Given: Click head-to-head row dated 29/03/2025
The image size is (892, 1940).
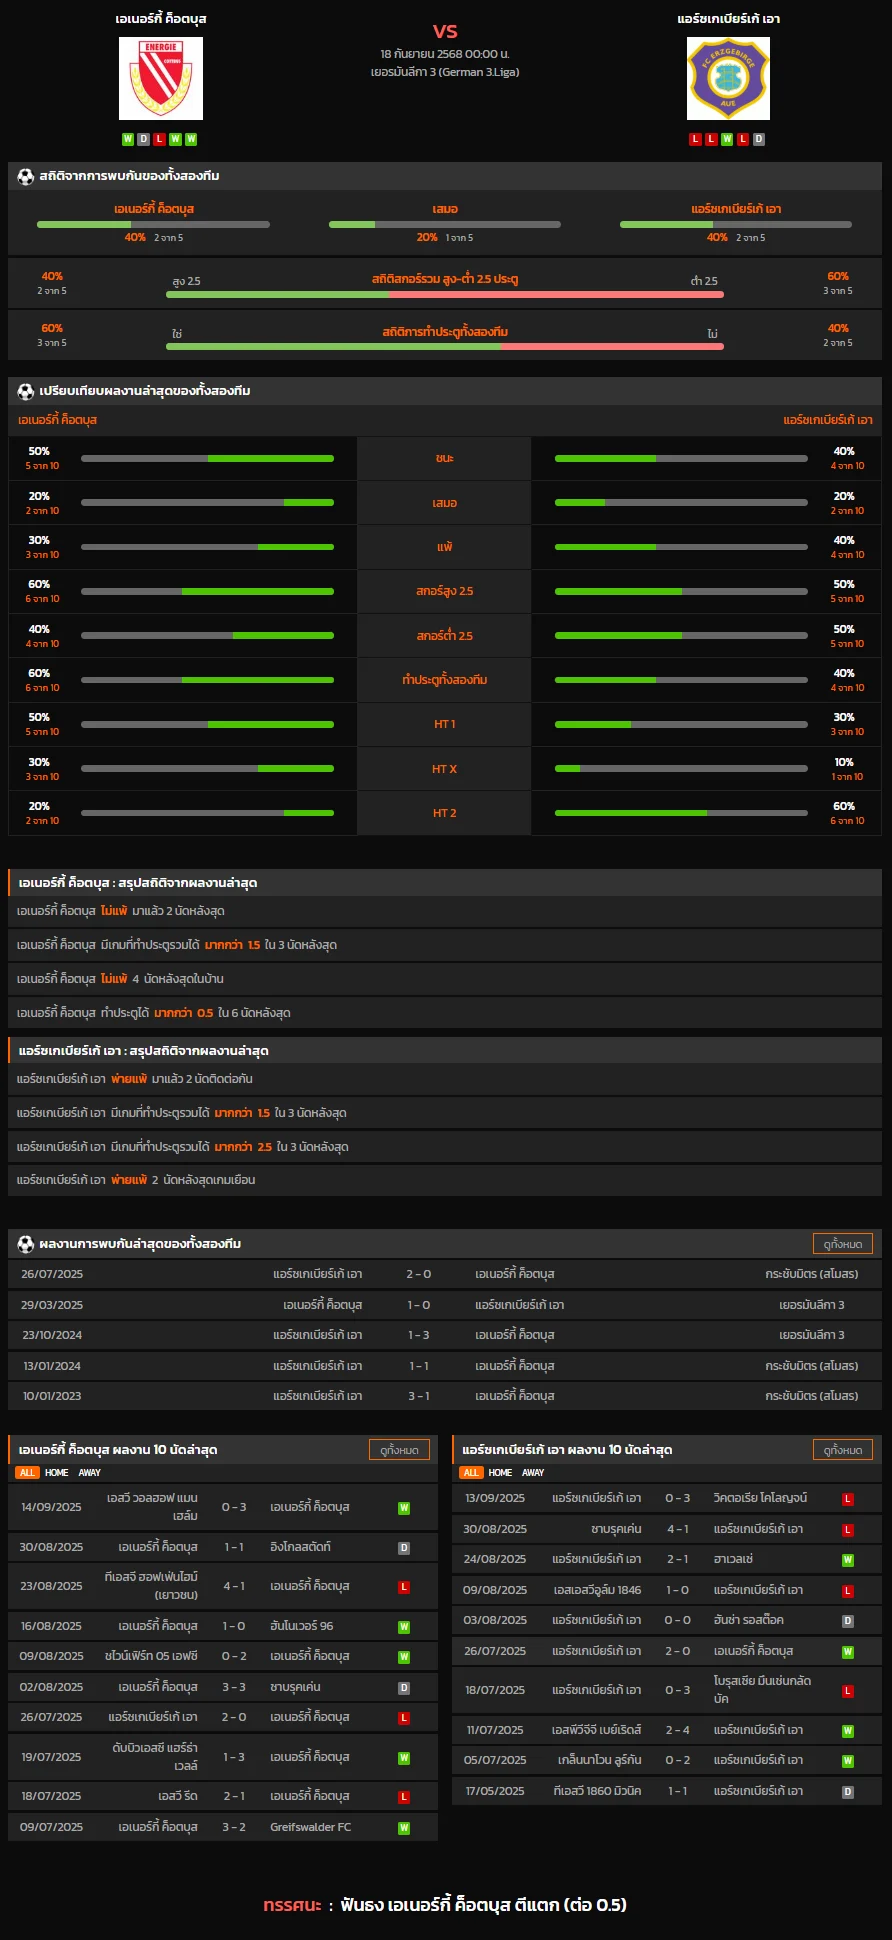Looking at the screenshot, I should tap(445, 1305).
